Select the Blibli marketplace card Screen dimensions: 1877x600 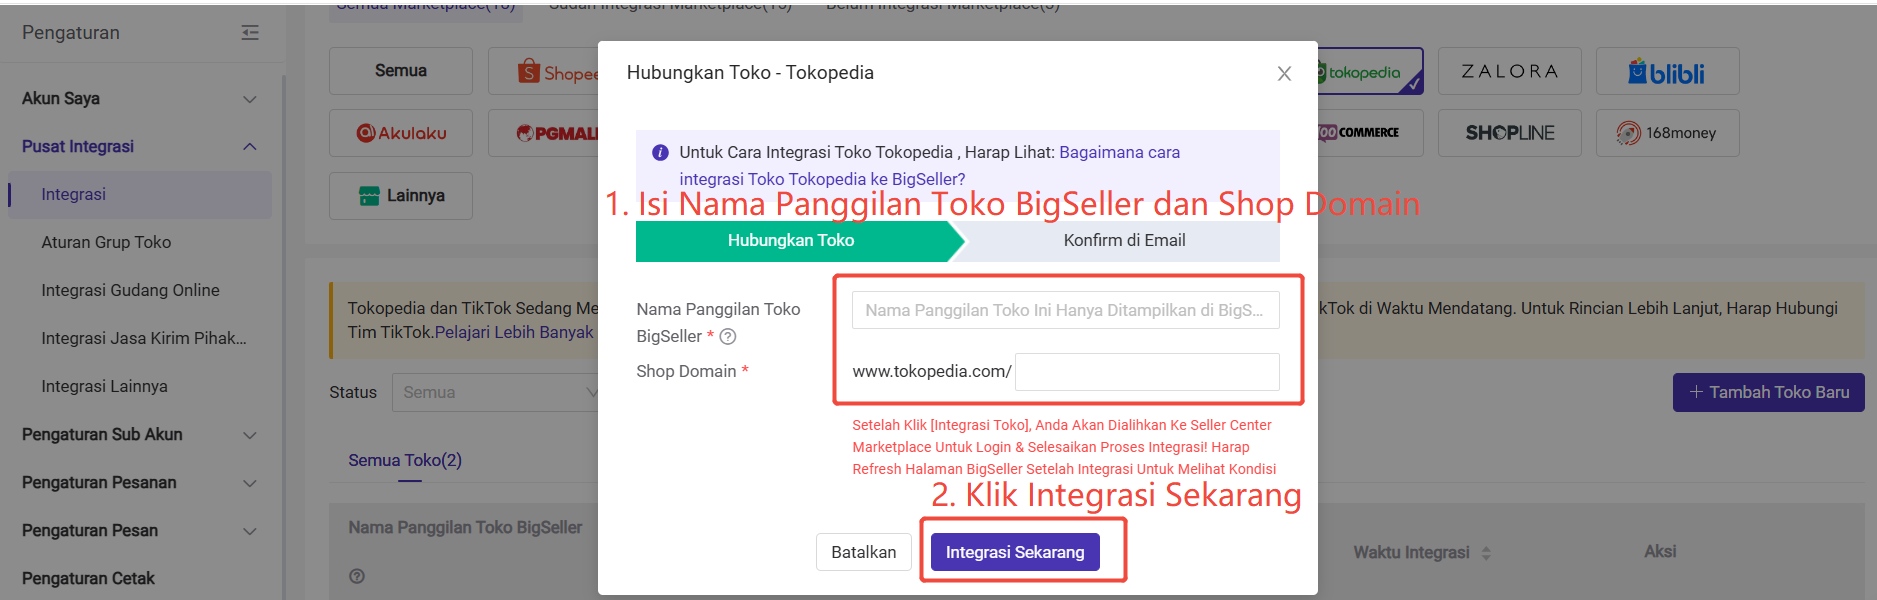(x=1667, y=71)
